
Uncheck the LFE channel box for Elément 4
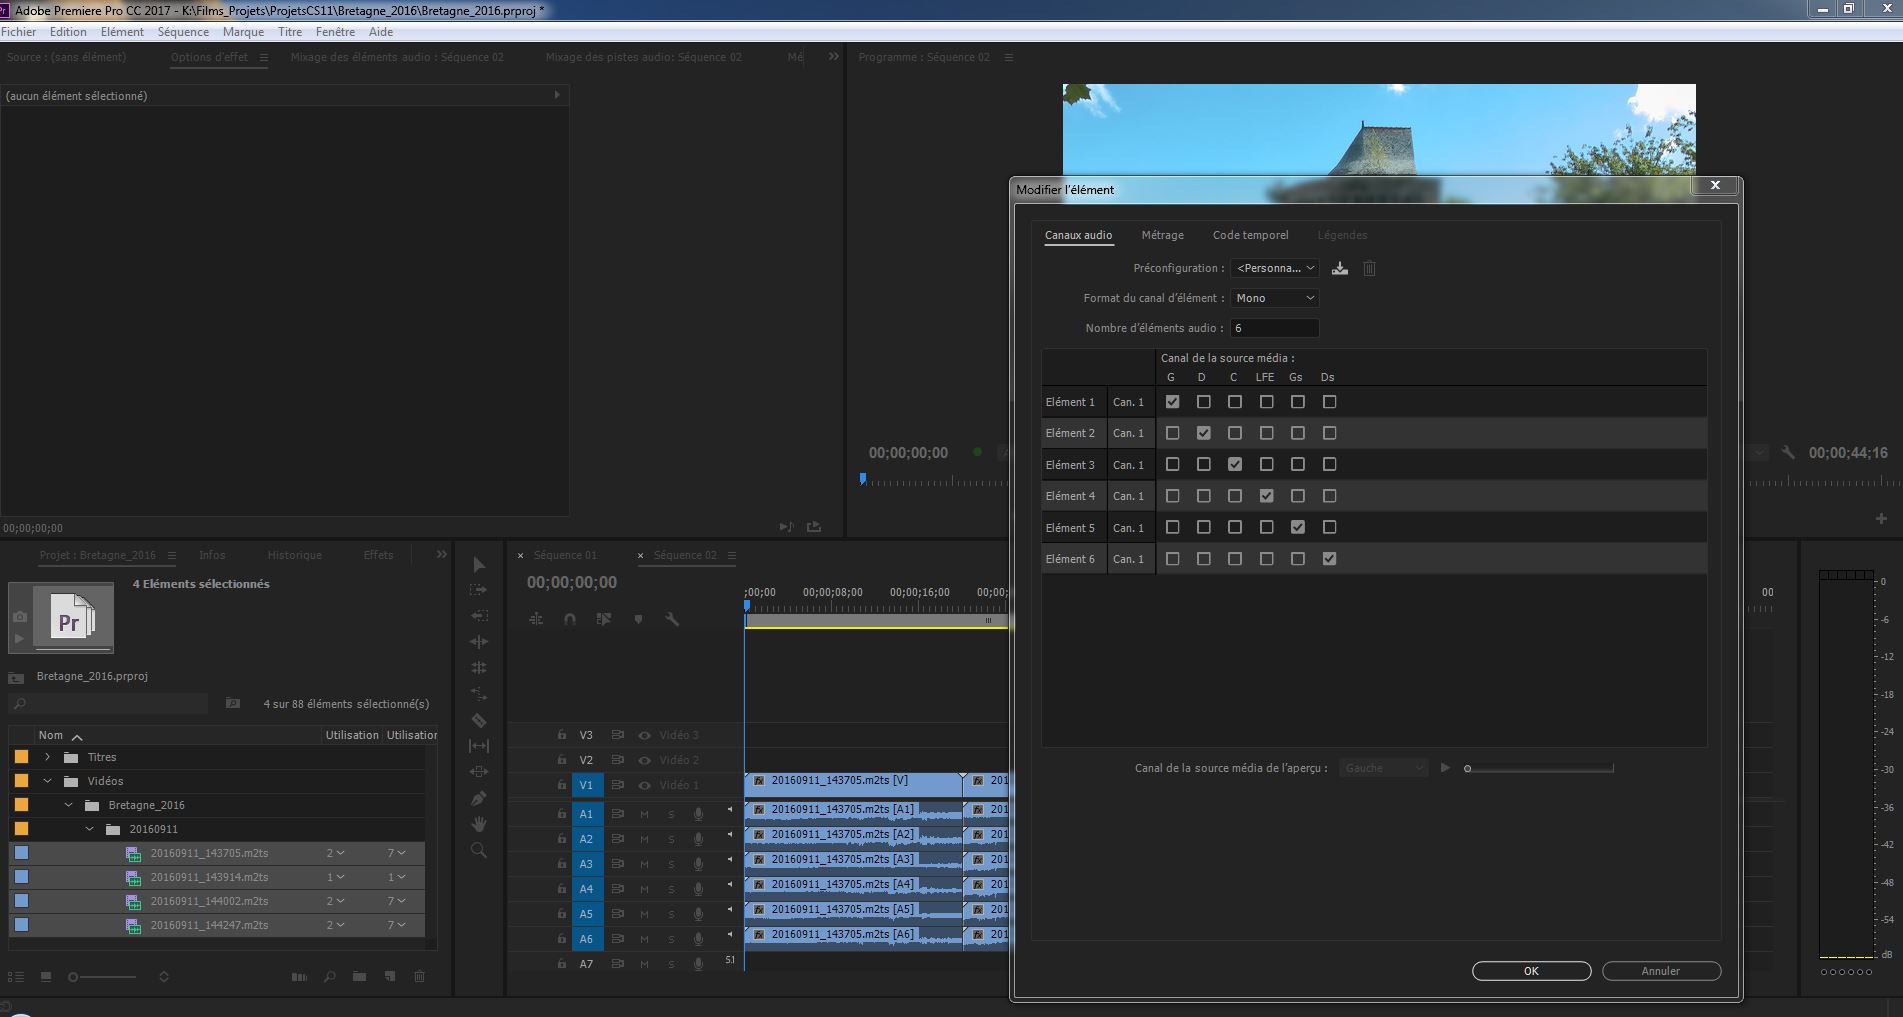tap(1267, 496)
